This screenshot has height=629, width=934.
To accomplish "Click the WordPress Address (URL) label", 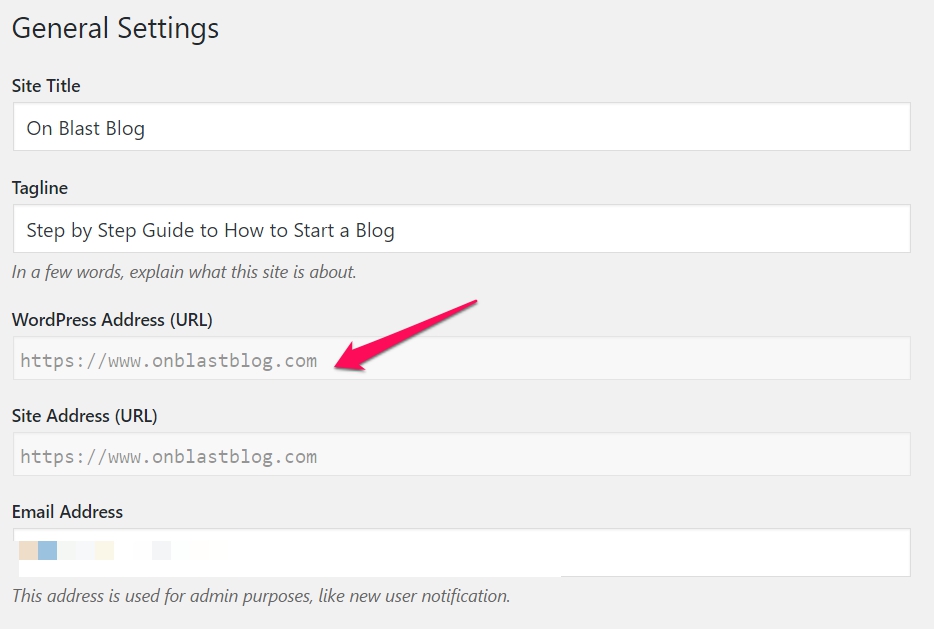I will 112,320.
